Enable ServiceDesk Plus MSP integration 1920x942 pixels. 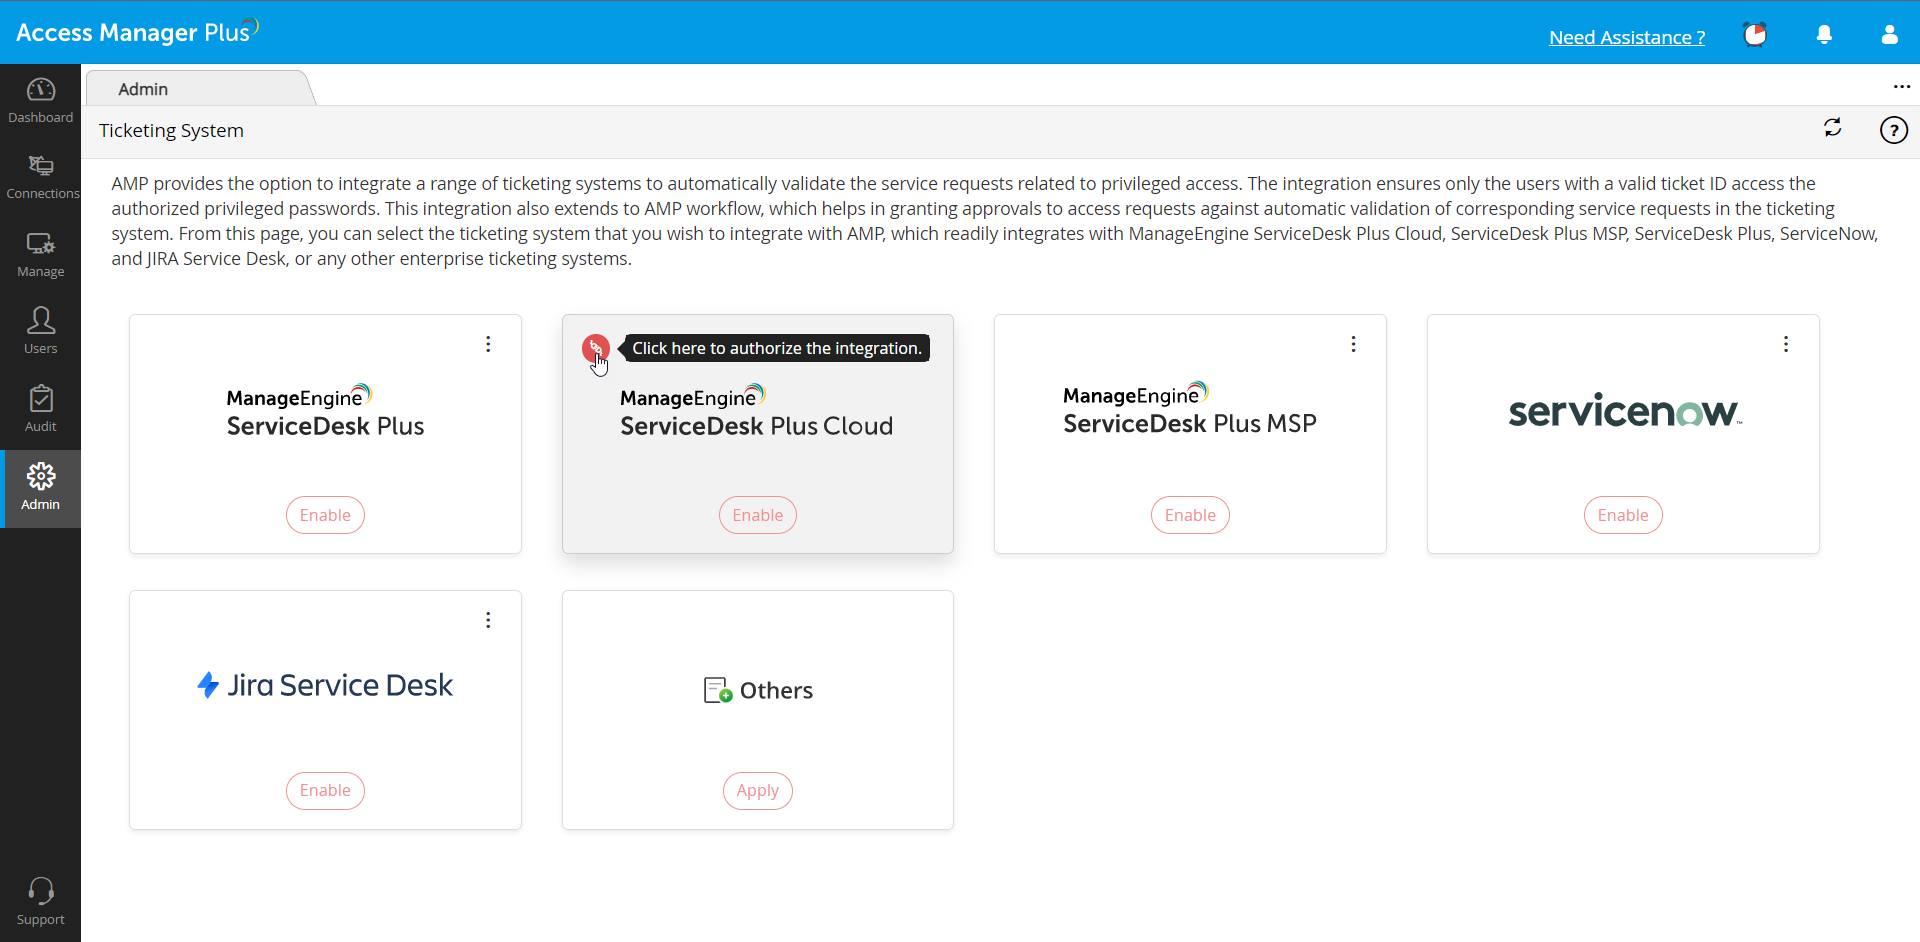coord(1190,515)
